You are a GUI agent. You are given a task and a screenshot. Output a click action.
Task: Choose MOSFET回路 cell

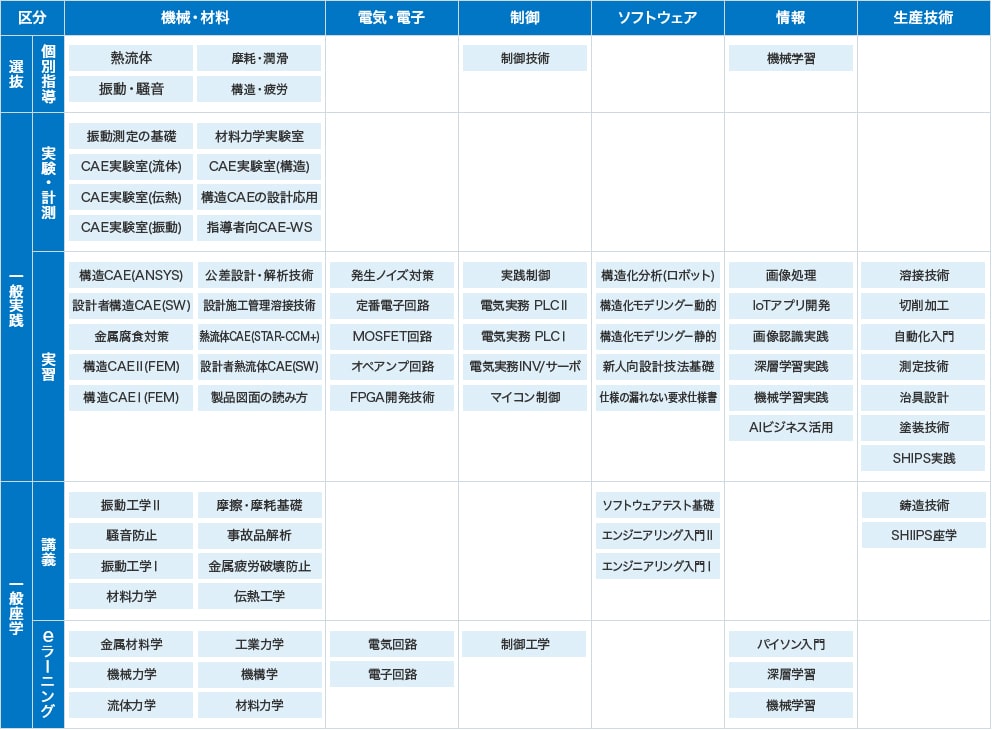click(x=392, y=337)
